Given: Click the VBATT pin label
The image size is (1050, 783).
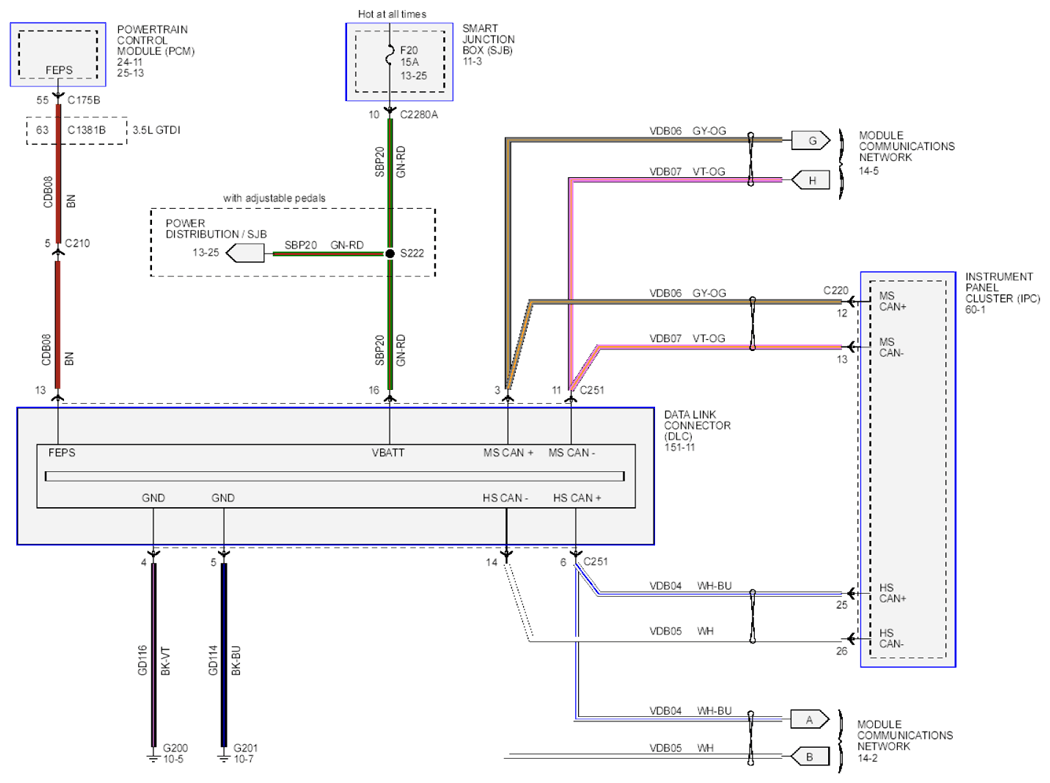Looking at the screenshot, I should click(388, 453).
